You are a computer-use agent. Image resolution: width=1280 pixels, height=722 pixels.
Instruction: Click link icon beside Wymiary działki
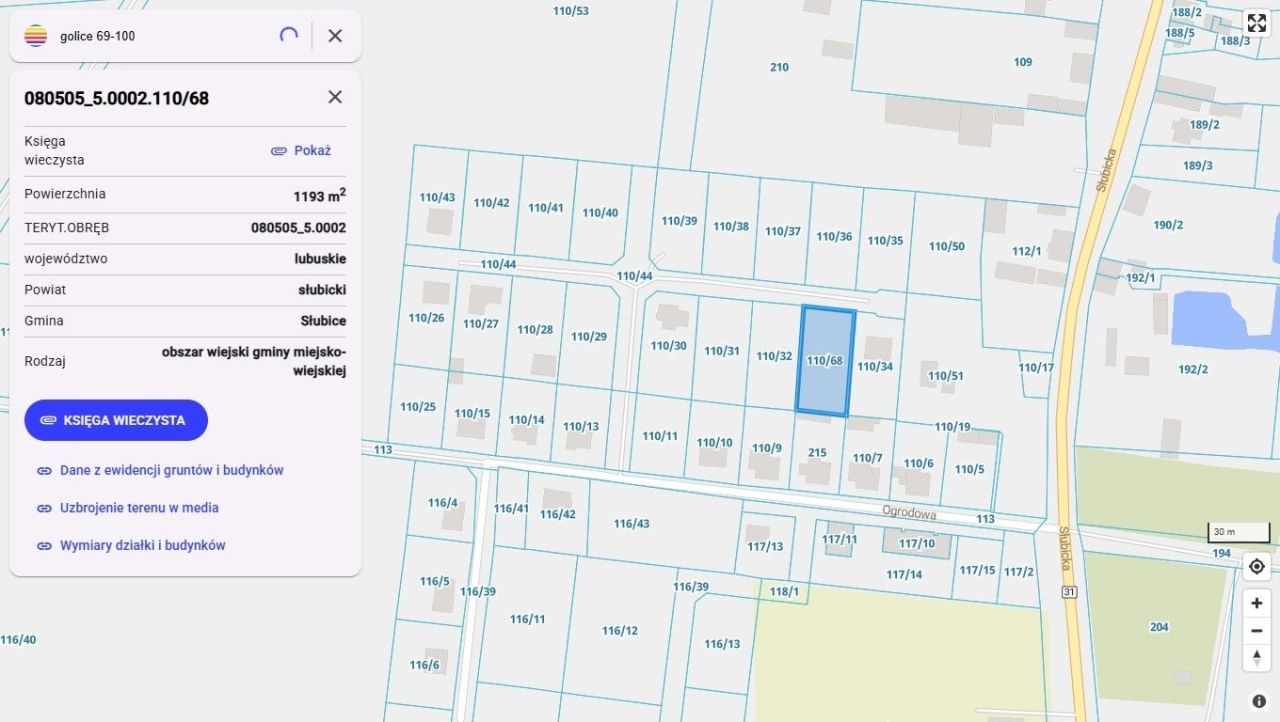[44, 546]
